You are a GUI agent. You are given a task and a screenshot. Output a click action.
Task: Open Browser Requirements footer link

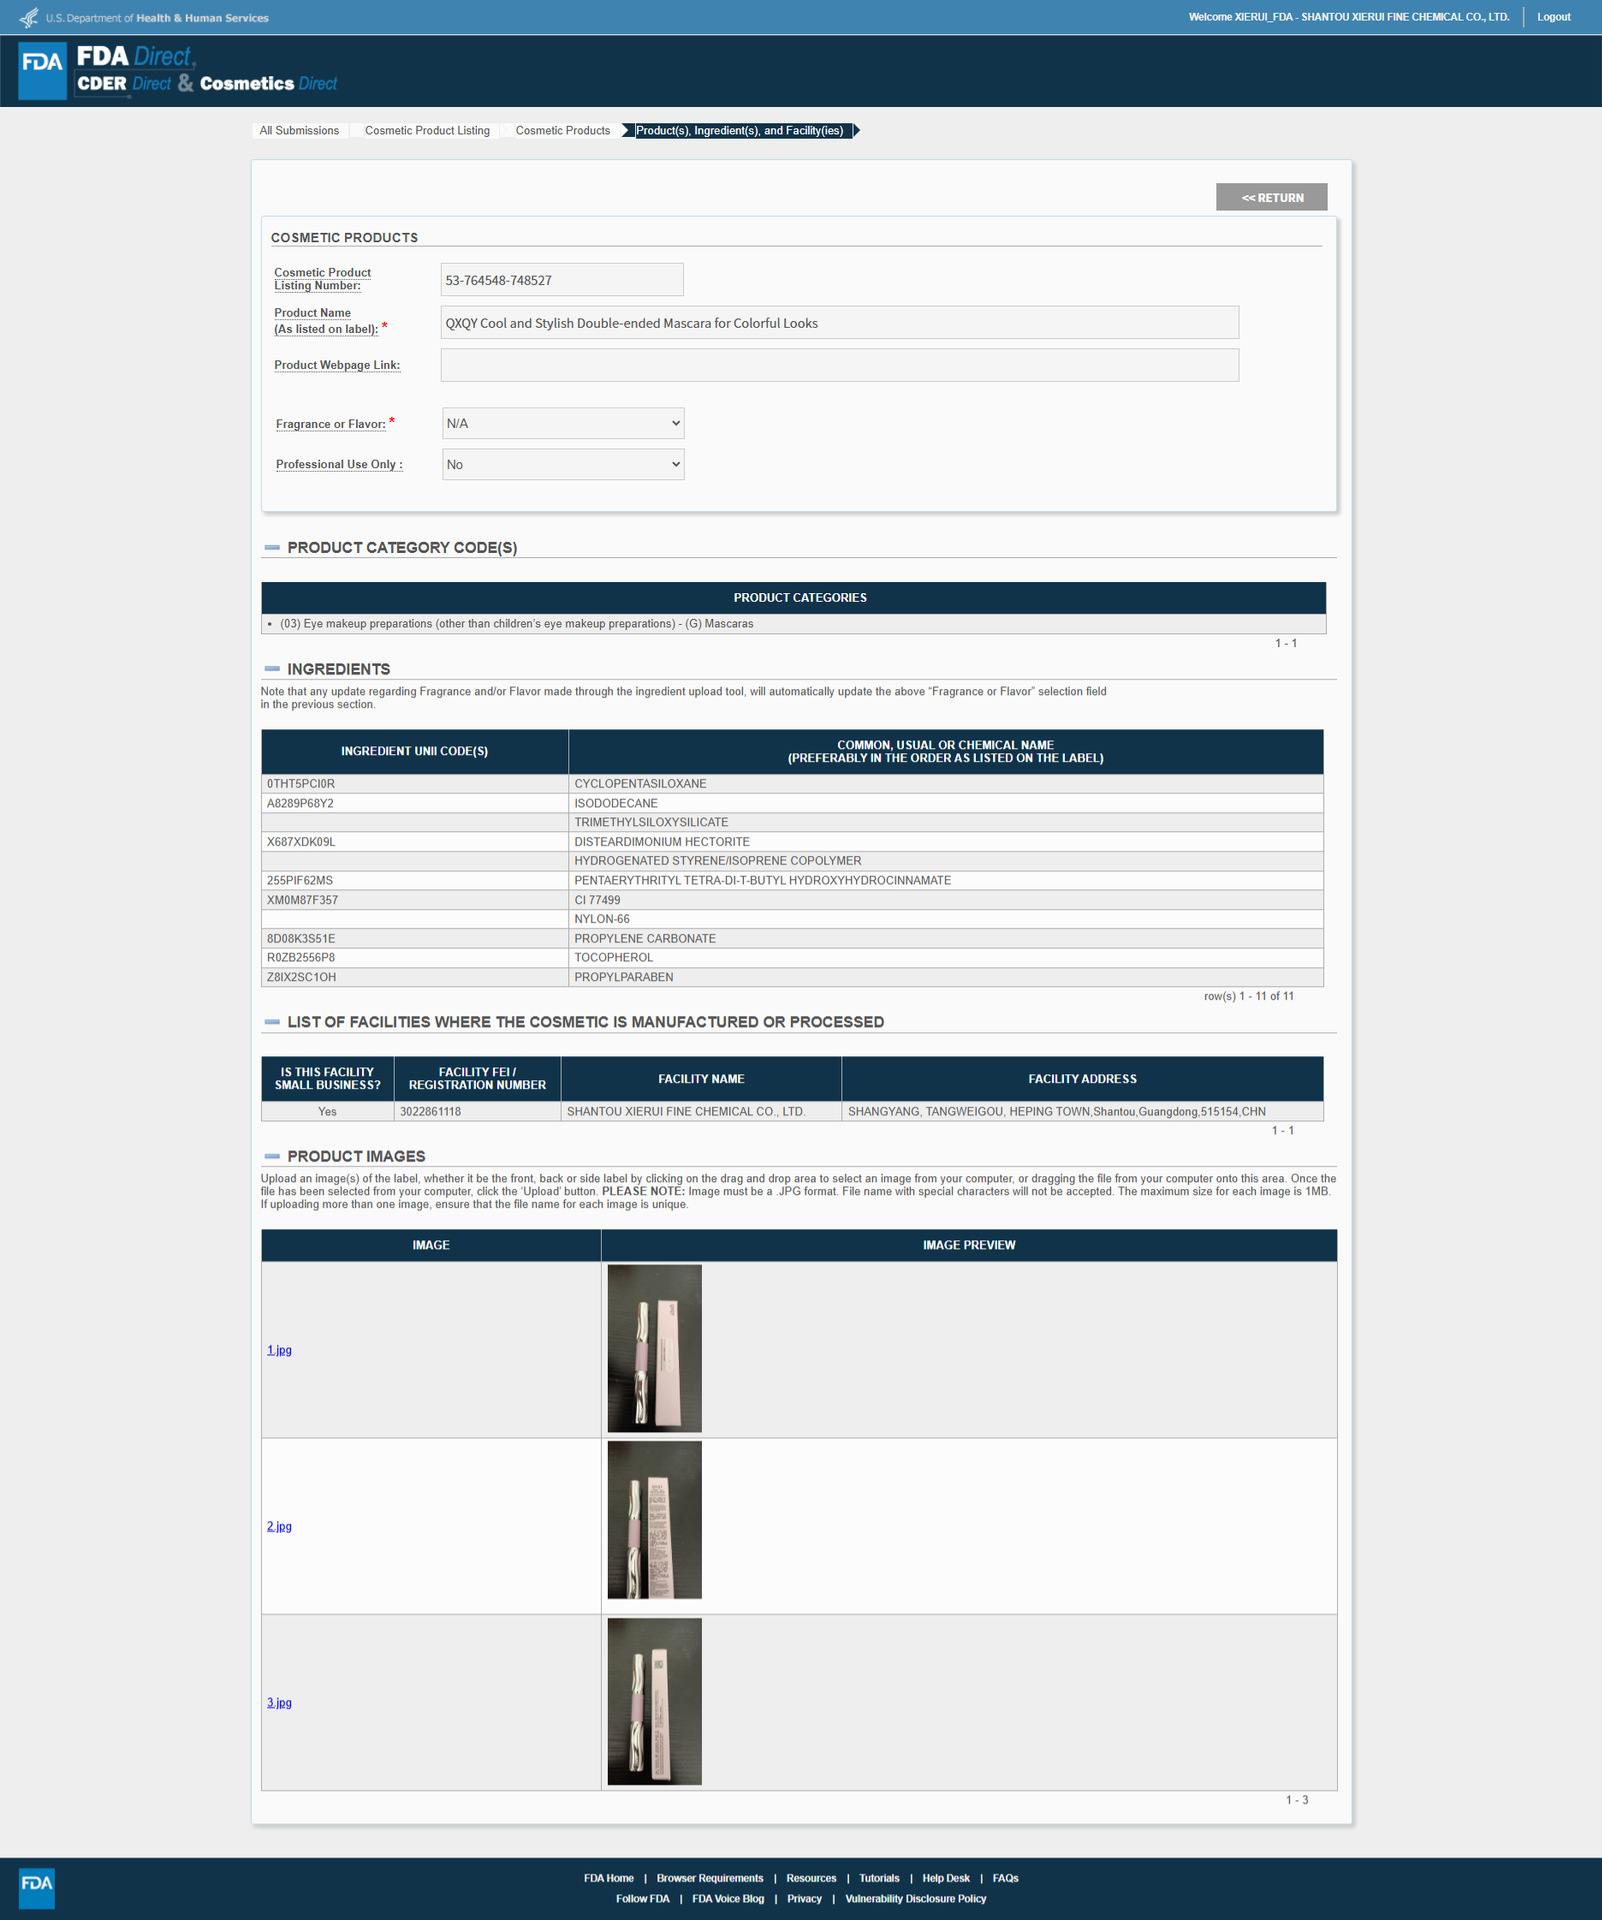click(710, 1878)
